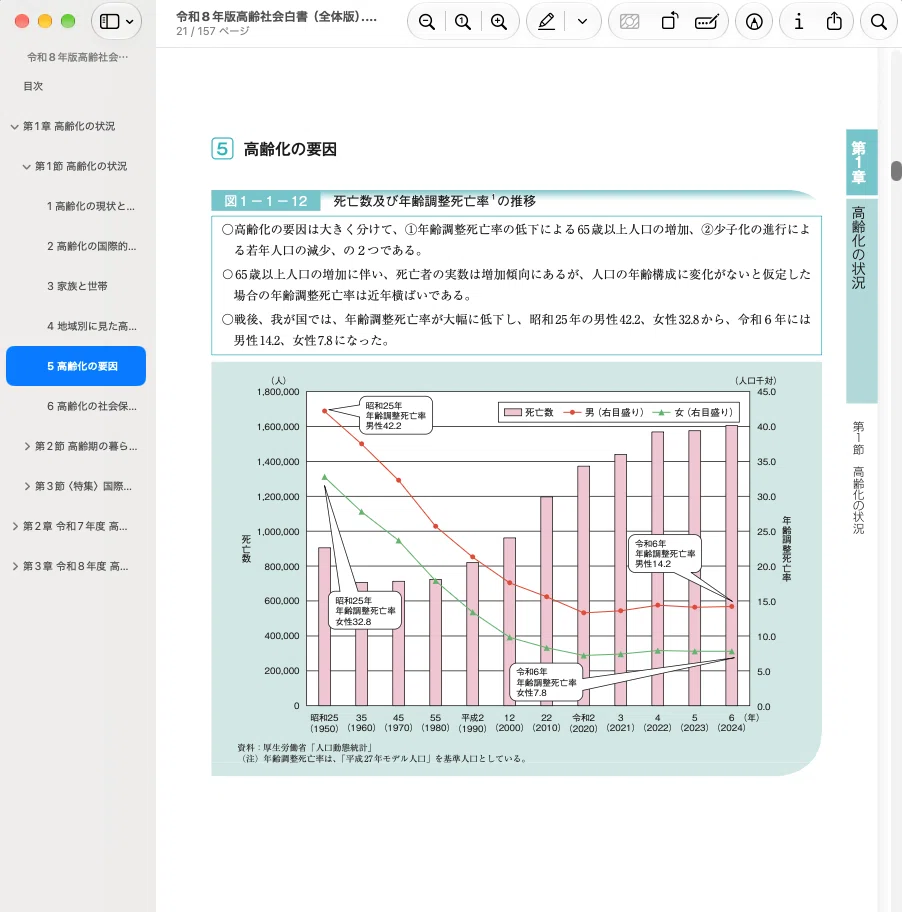Screen dimensions: 902x912
Task: Click the 第2節 高齢期の暮ら… outline label
Action: pos(86,447)
